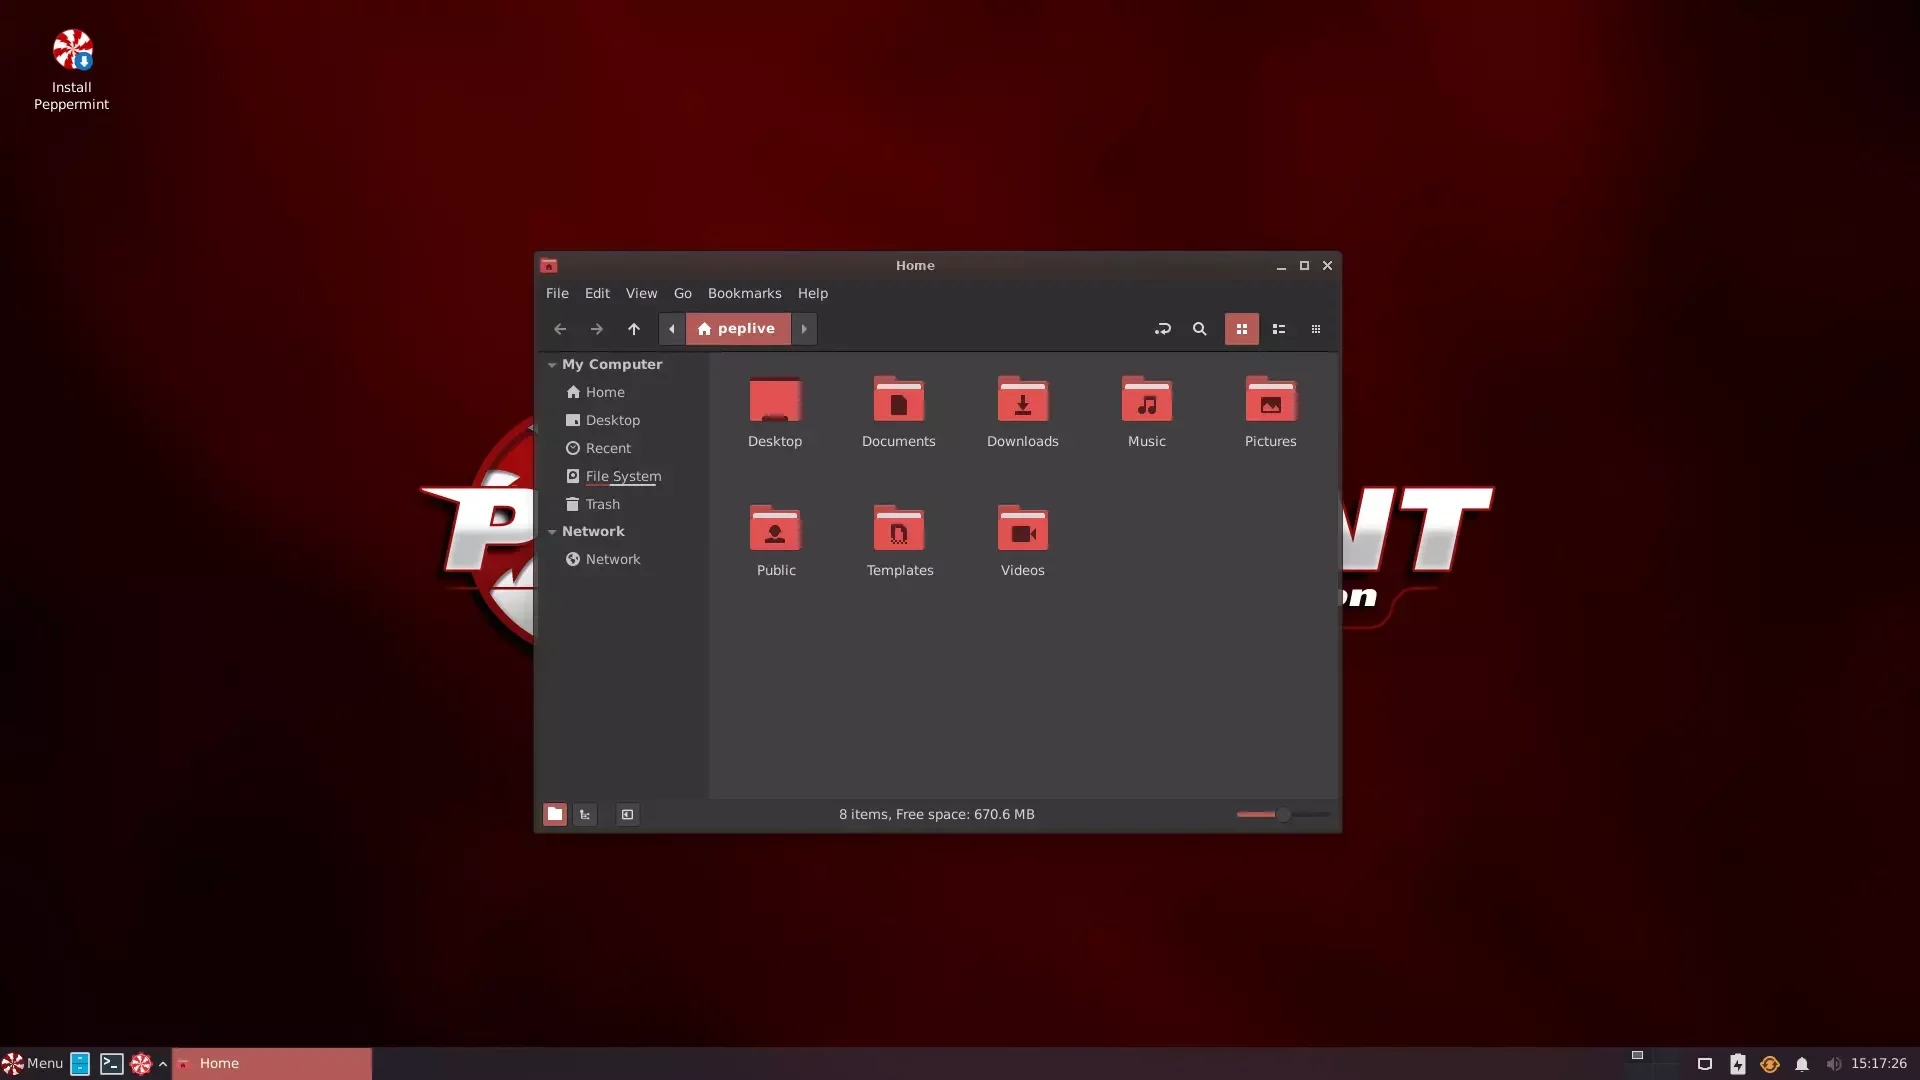Launch terminal from taskbar
The height and width of the screenshot is (1080, 1920).
coord(111,1064)
